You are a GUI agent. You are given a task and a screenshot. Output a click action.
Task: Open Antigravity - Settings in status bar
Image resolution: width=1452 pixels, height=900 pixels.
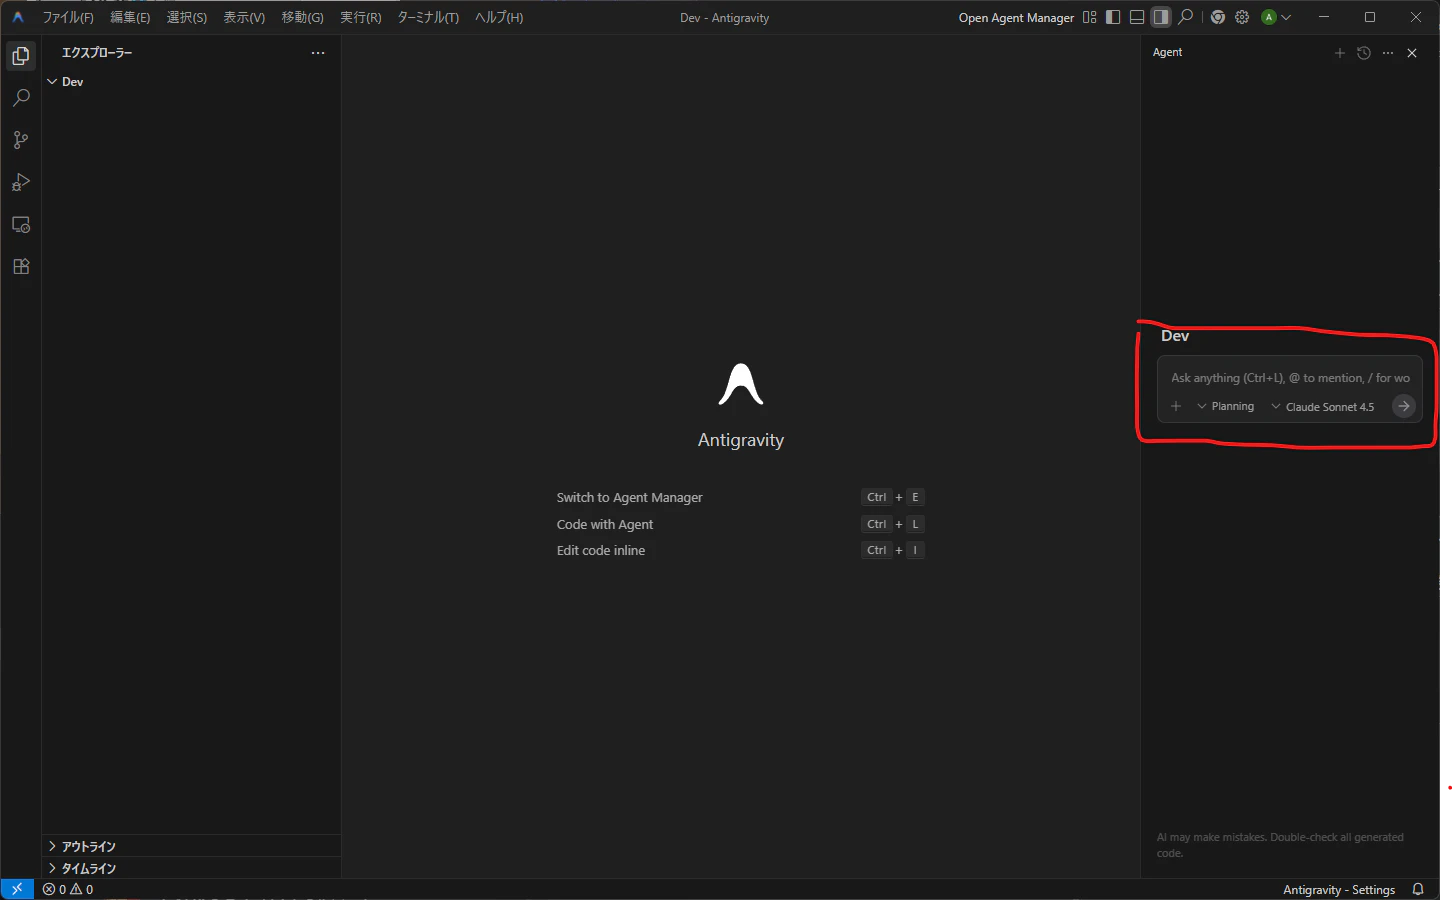click(x=1339, y=889)
